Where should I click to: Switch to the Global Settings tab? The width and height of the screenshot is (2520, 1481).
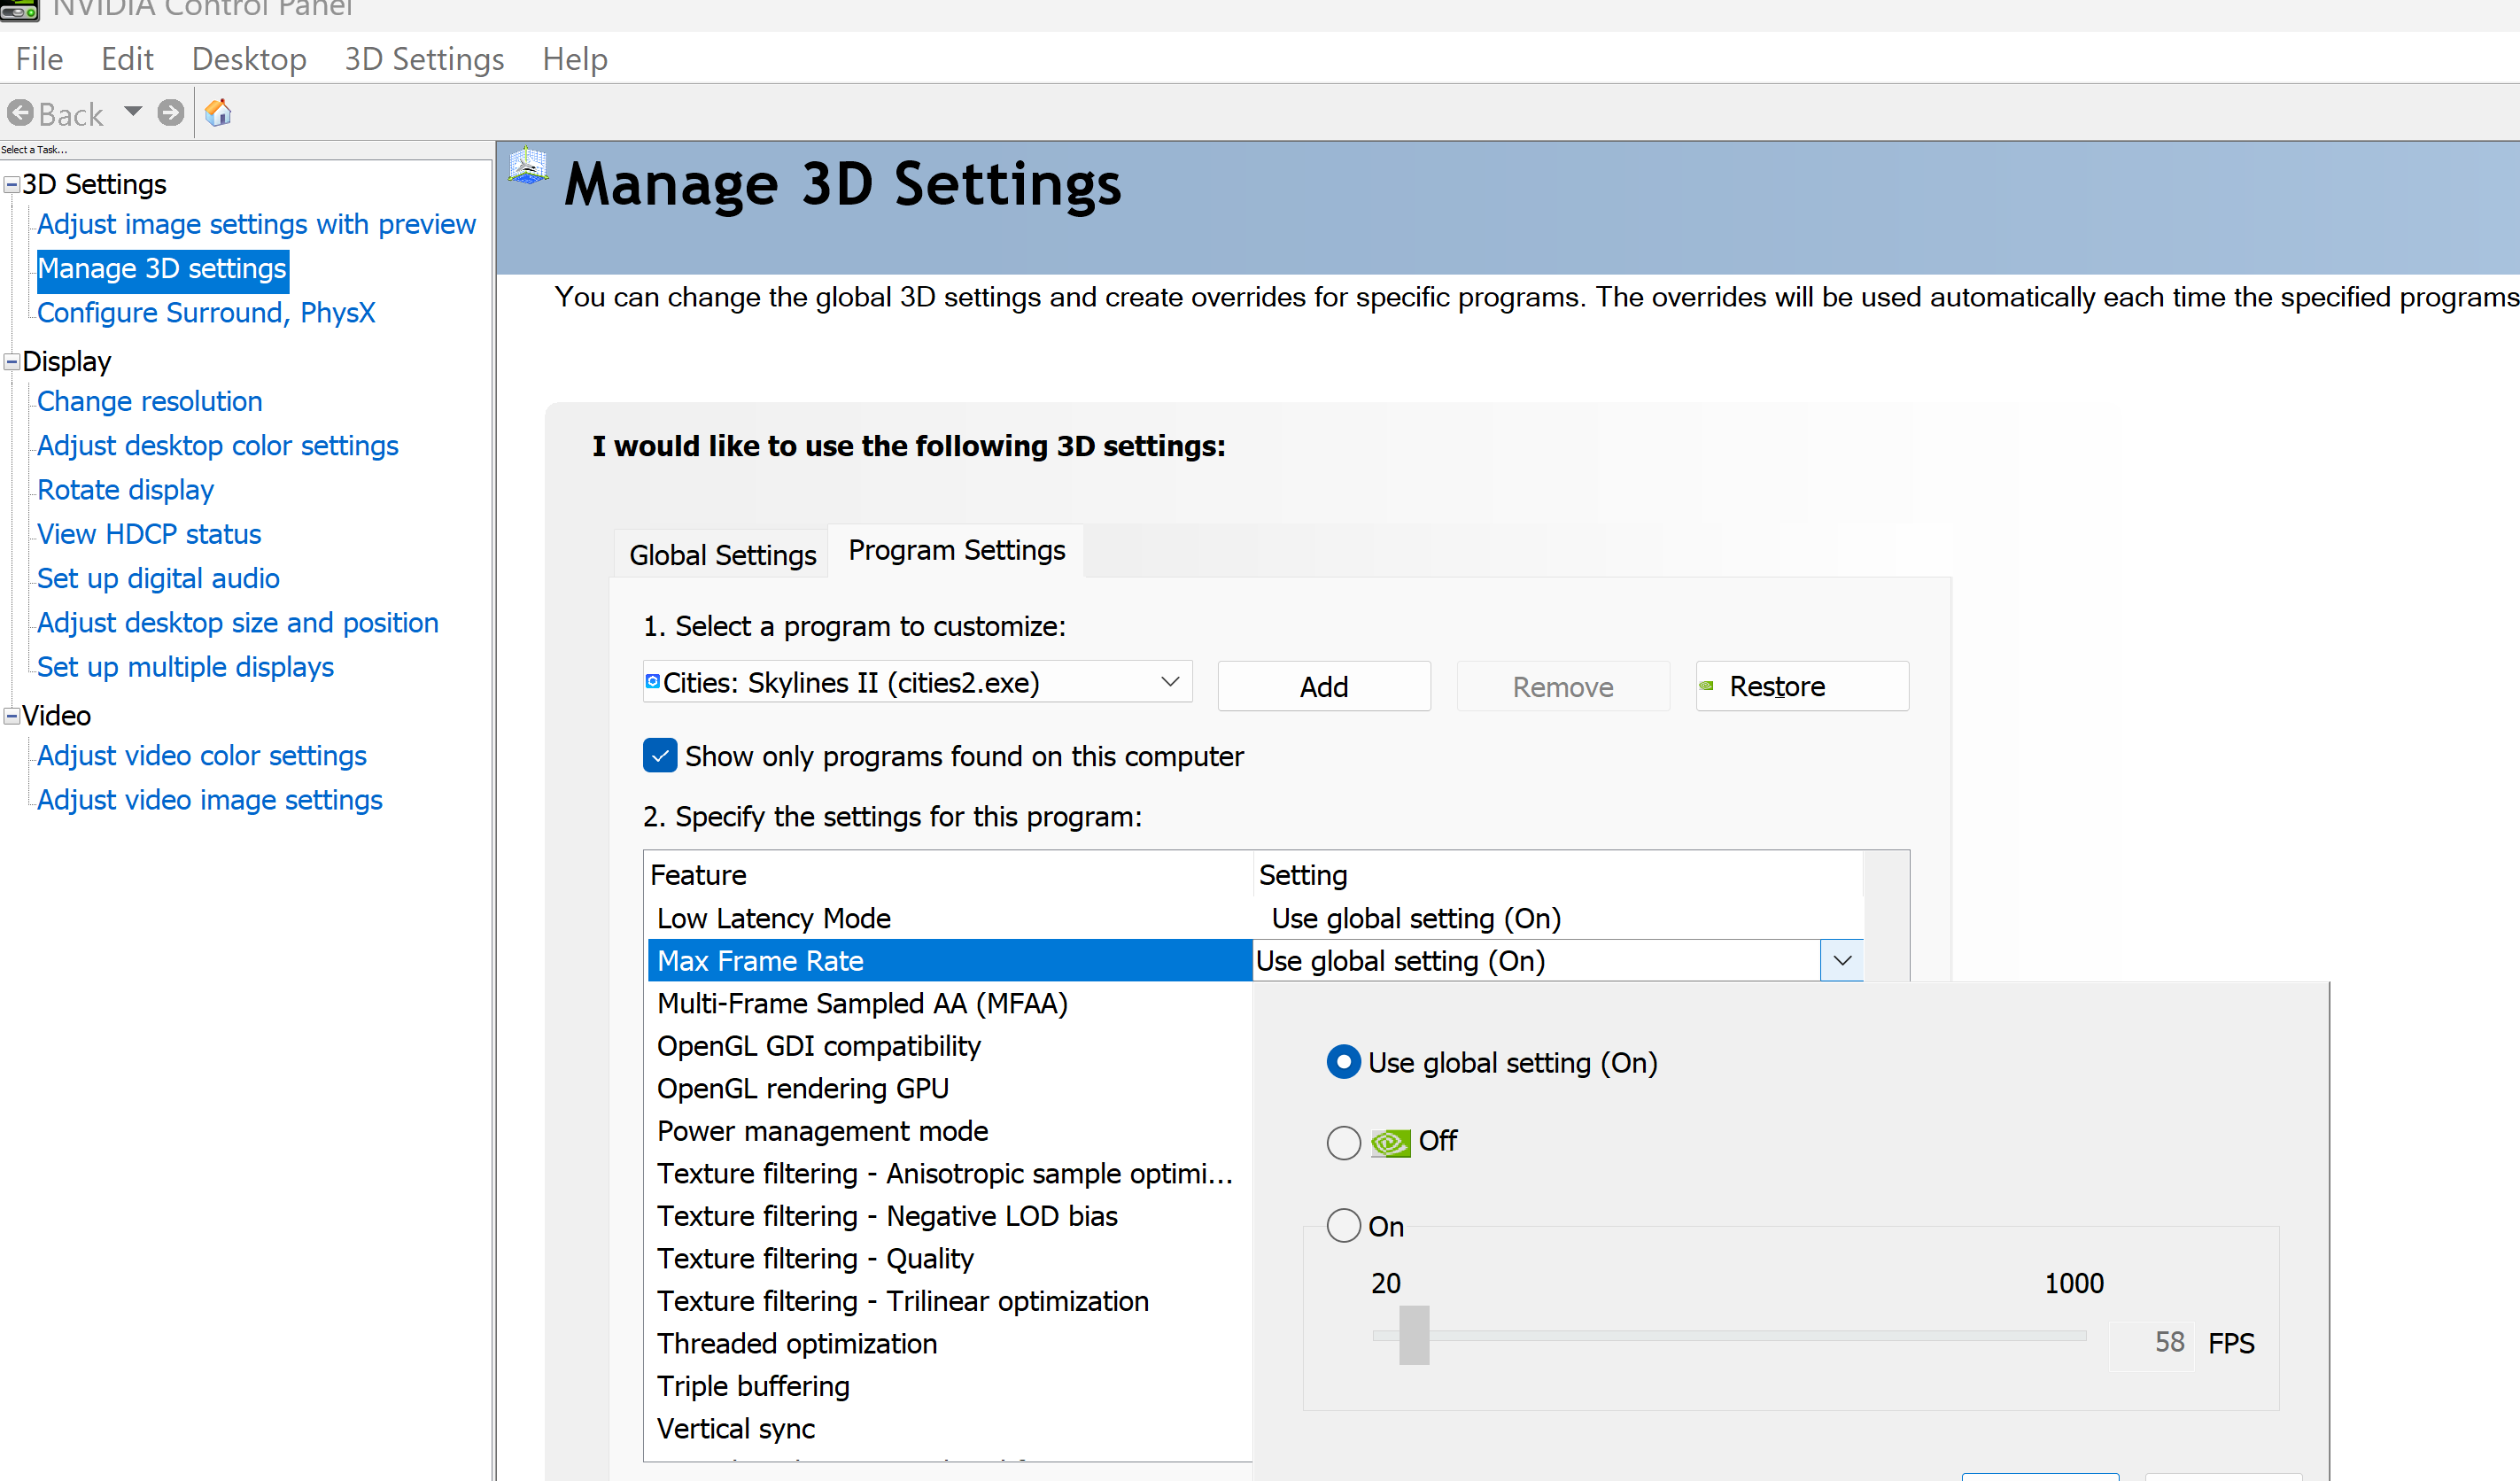point(722,555)
